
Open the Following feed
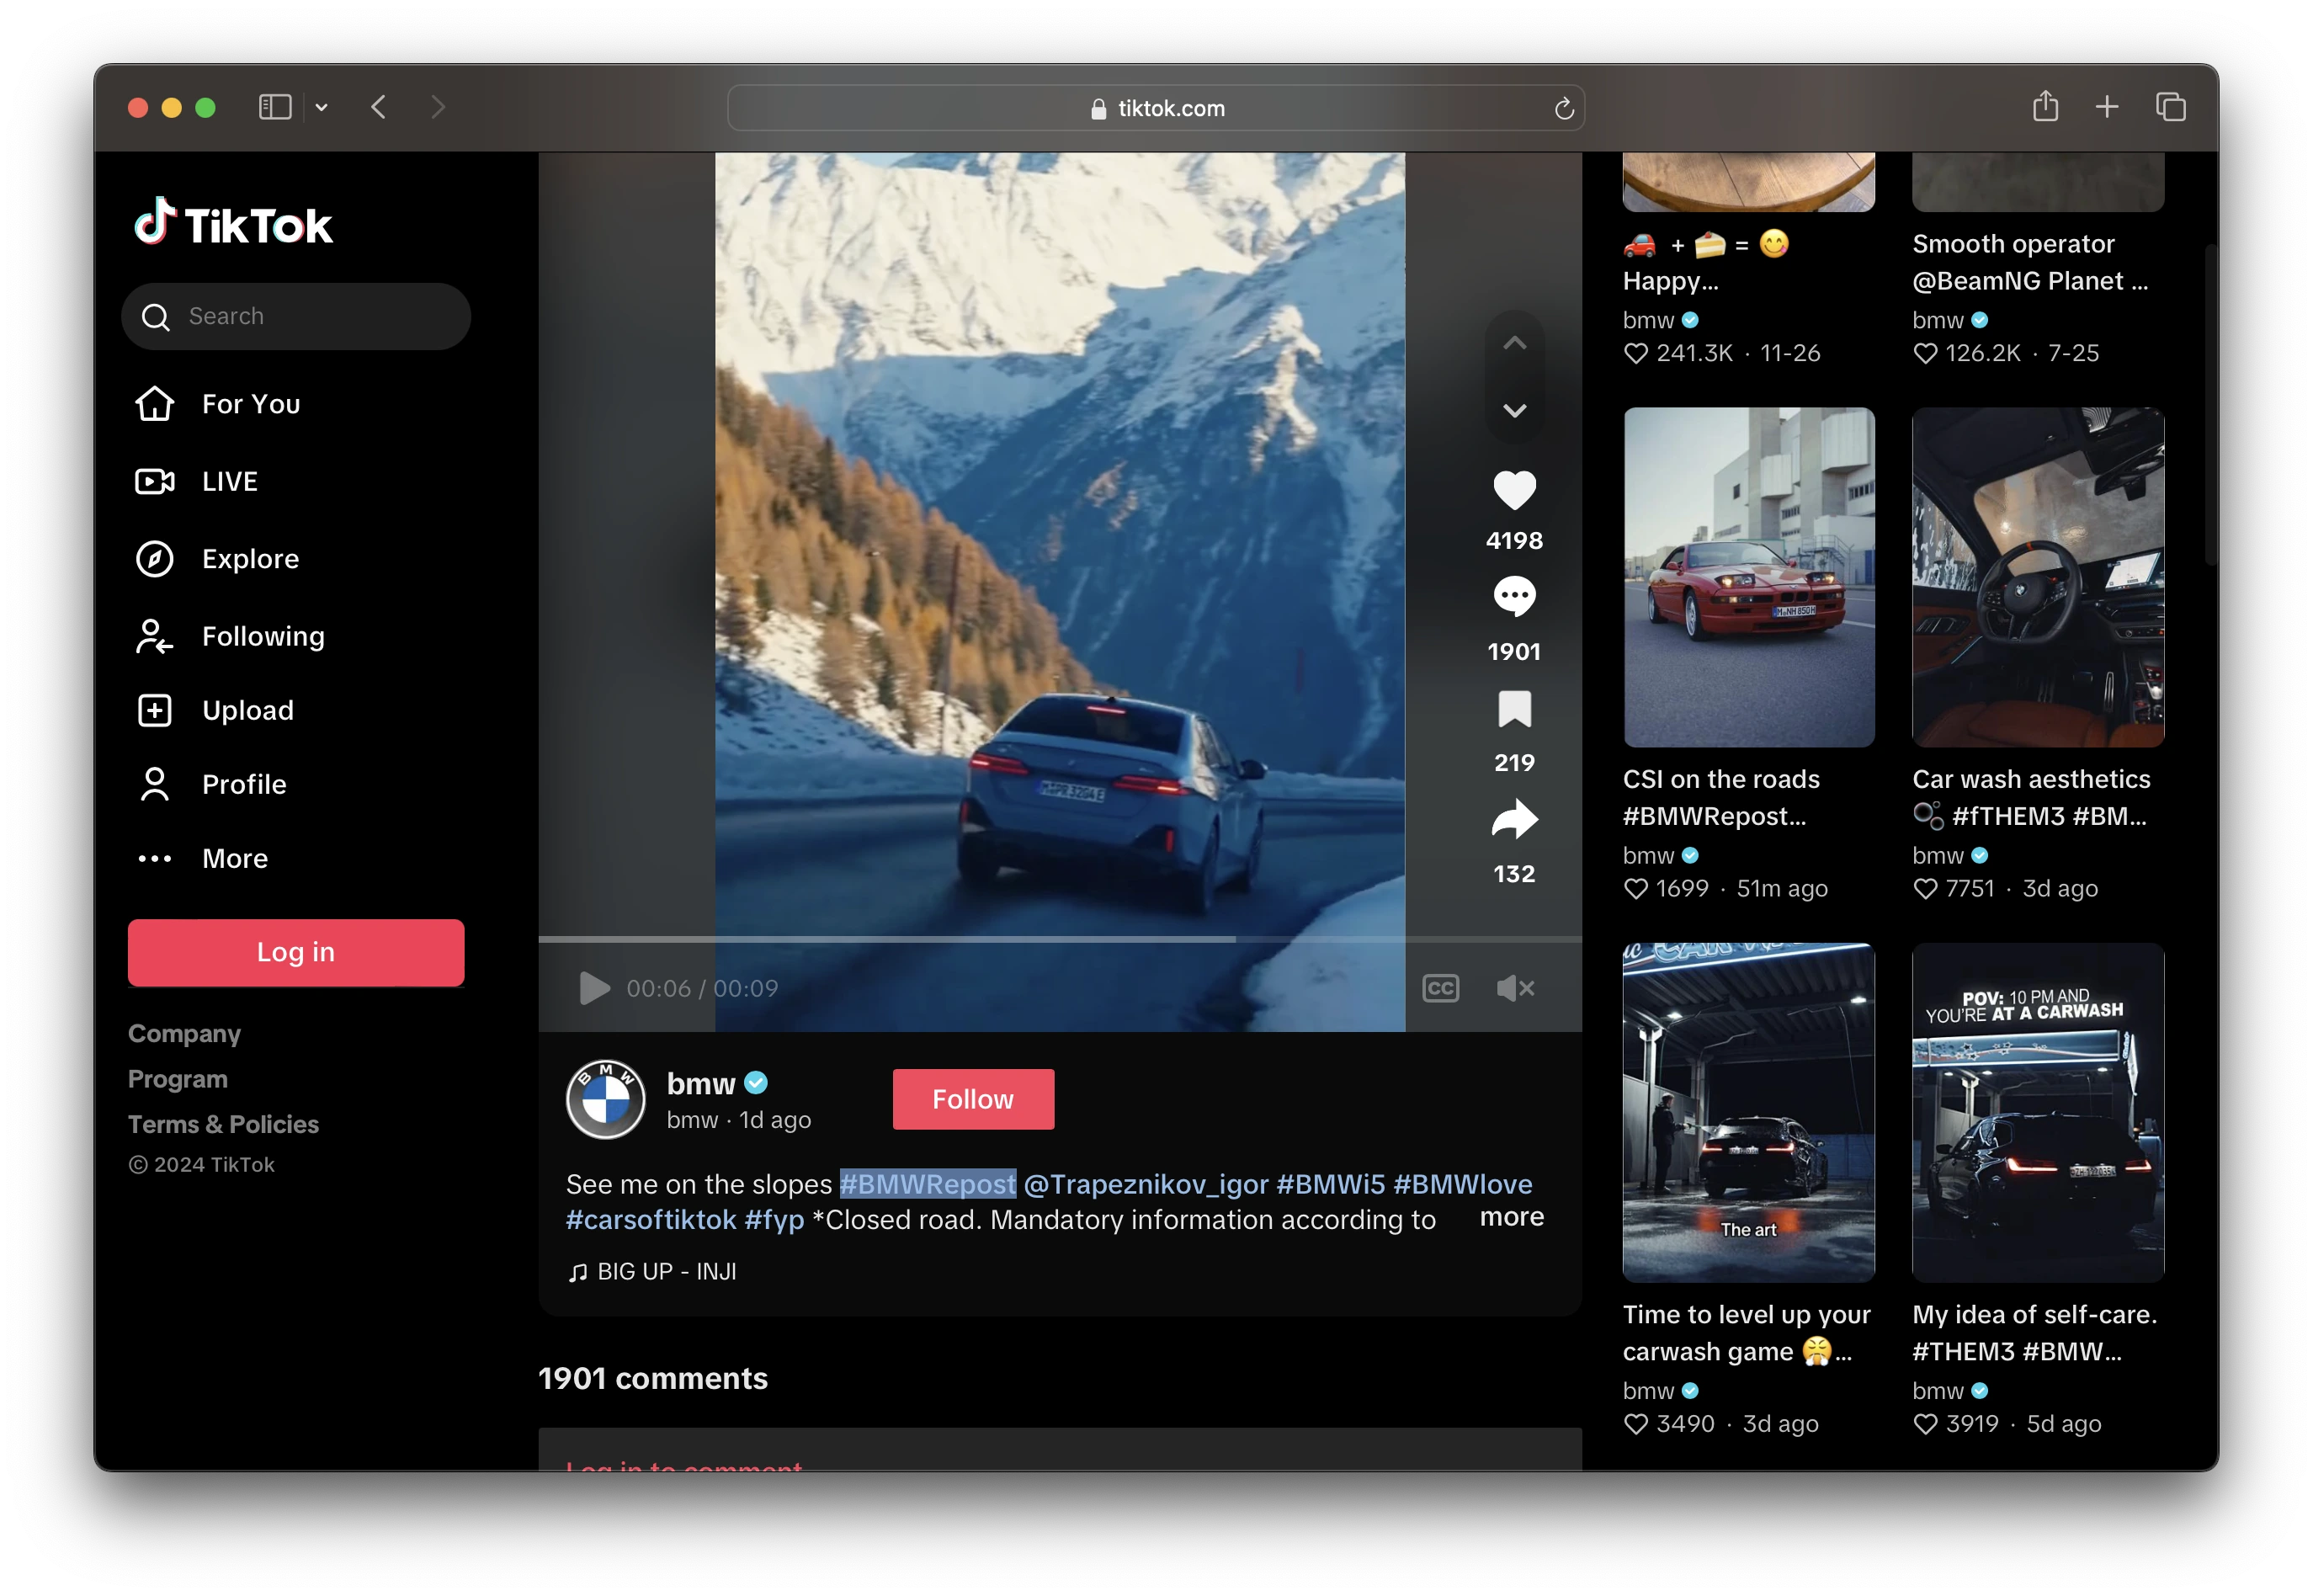pyautogui.click(x=230, y=636)
